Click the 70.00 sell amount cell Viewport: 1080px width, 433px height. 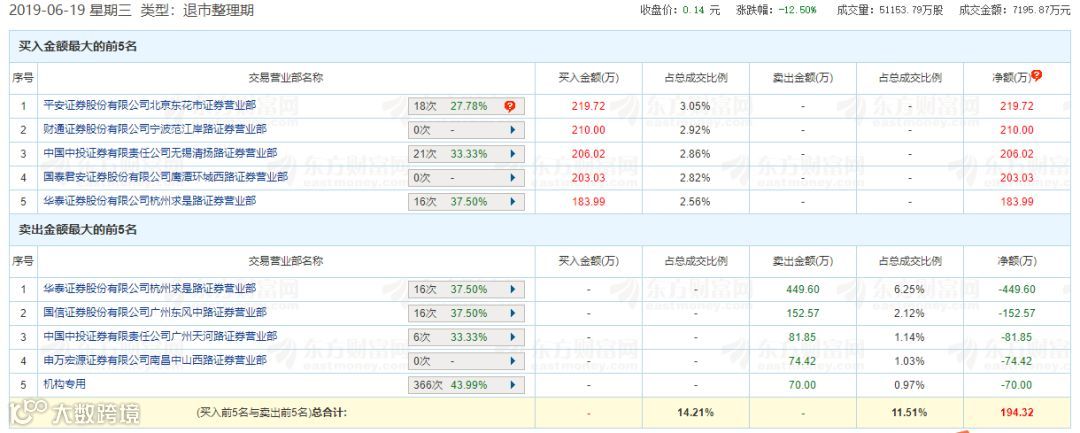803,385
